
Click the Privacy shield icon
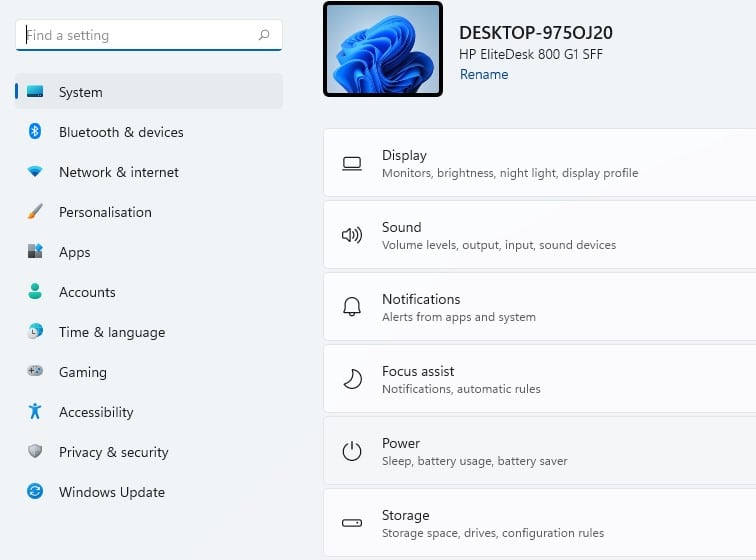(35, 451)
